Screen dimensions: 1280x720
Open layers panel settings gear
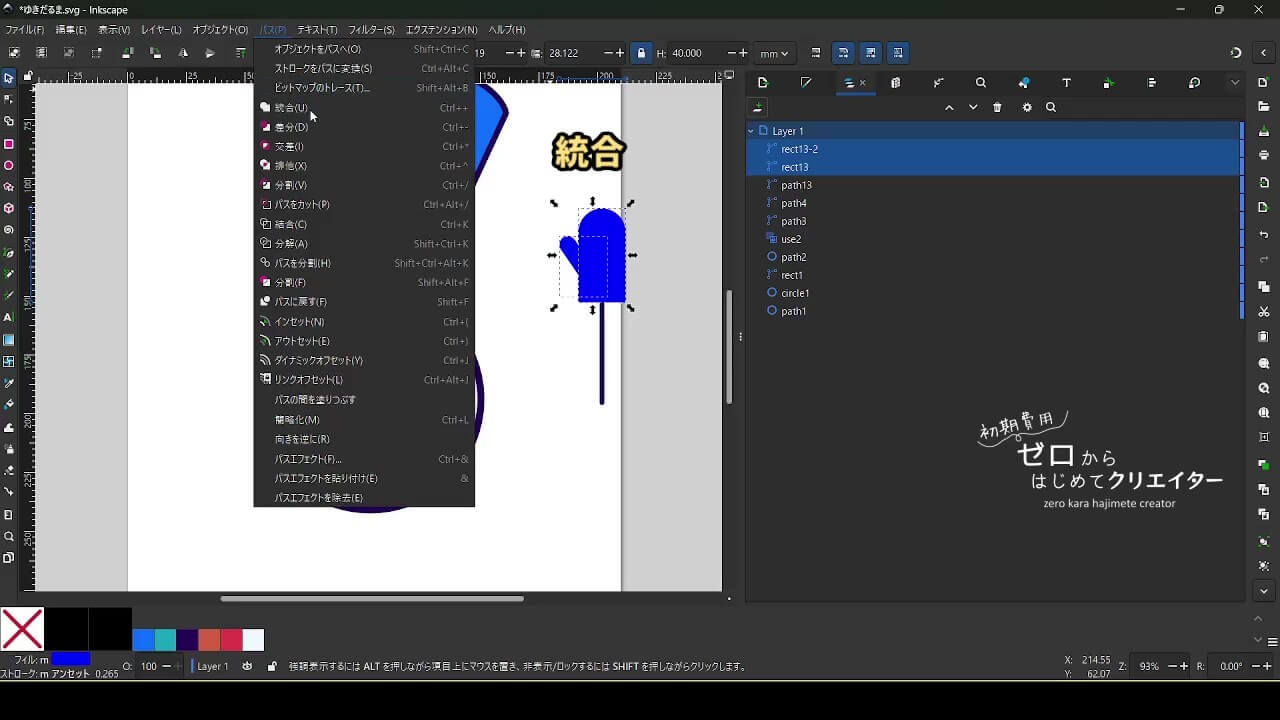1027,108
